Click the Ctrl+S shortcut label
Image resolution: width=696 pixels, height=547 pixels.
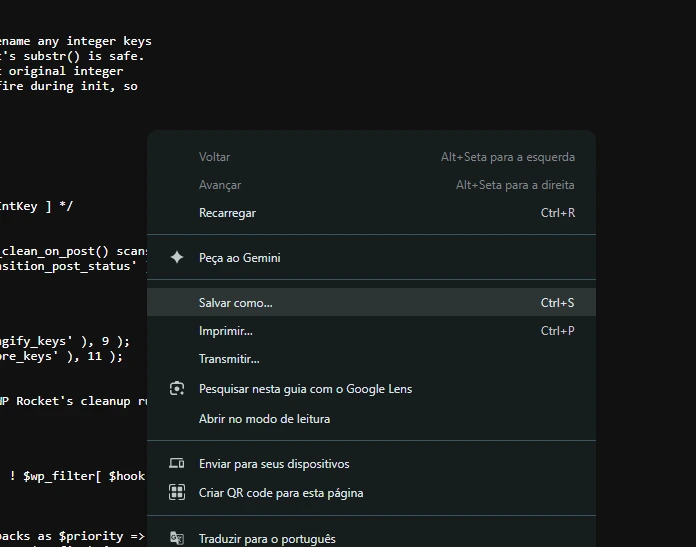pos(558,303)
